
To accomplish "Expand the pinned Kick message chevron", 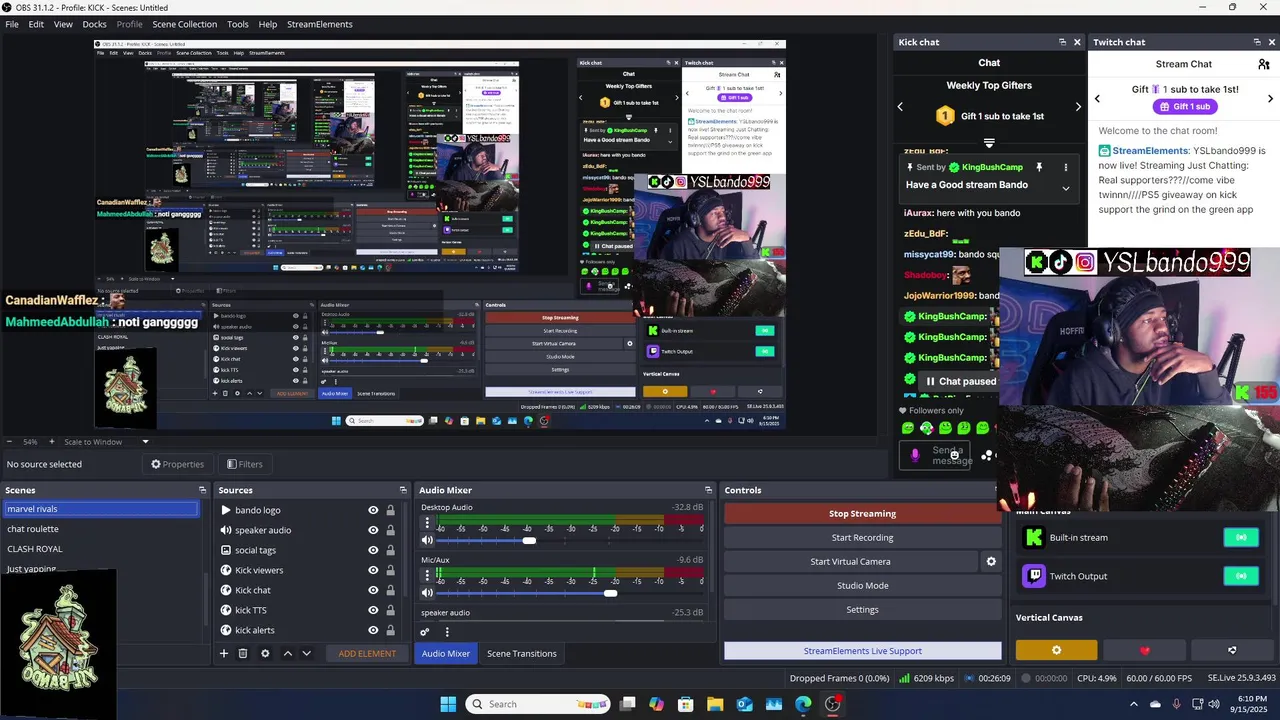I will (x=1065, y=188).
